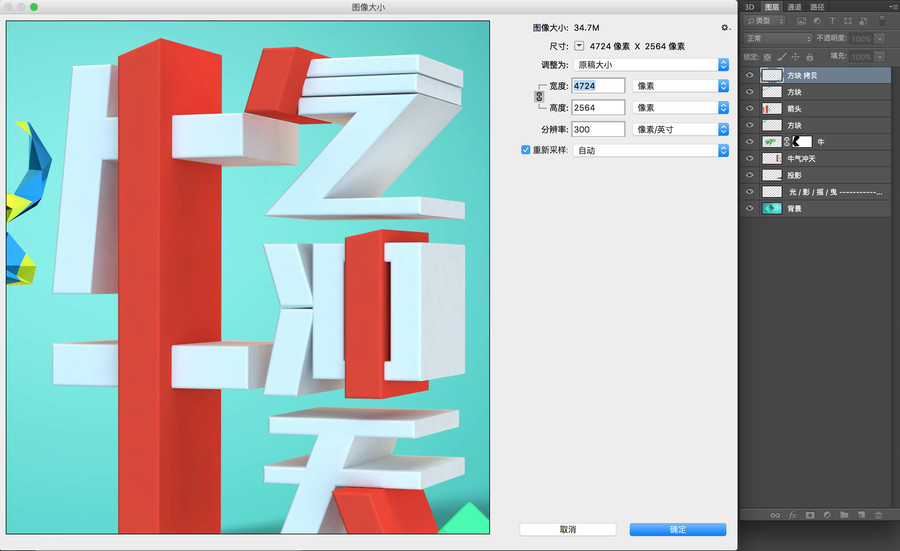Open the 类型 layer filter dropdown
Viewport: 900px width, 551px height.
(x=764, y=21)
